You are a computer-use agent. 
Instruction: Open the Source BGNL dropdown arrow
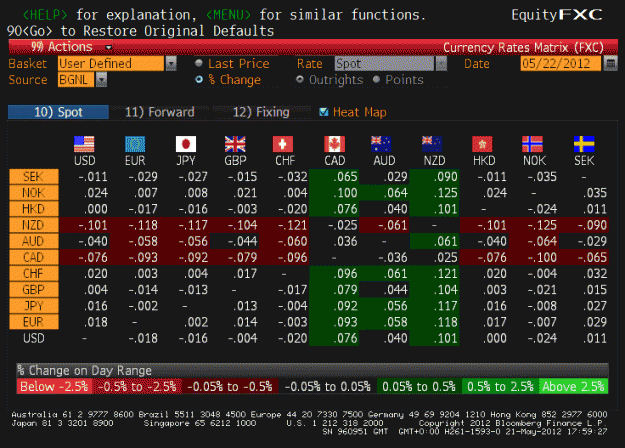click(x=102, y=80)
